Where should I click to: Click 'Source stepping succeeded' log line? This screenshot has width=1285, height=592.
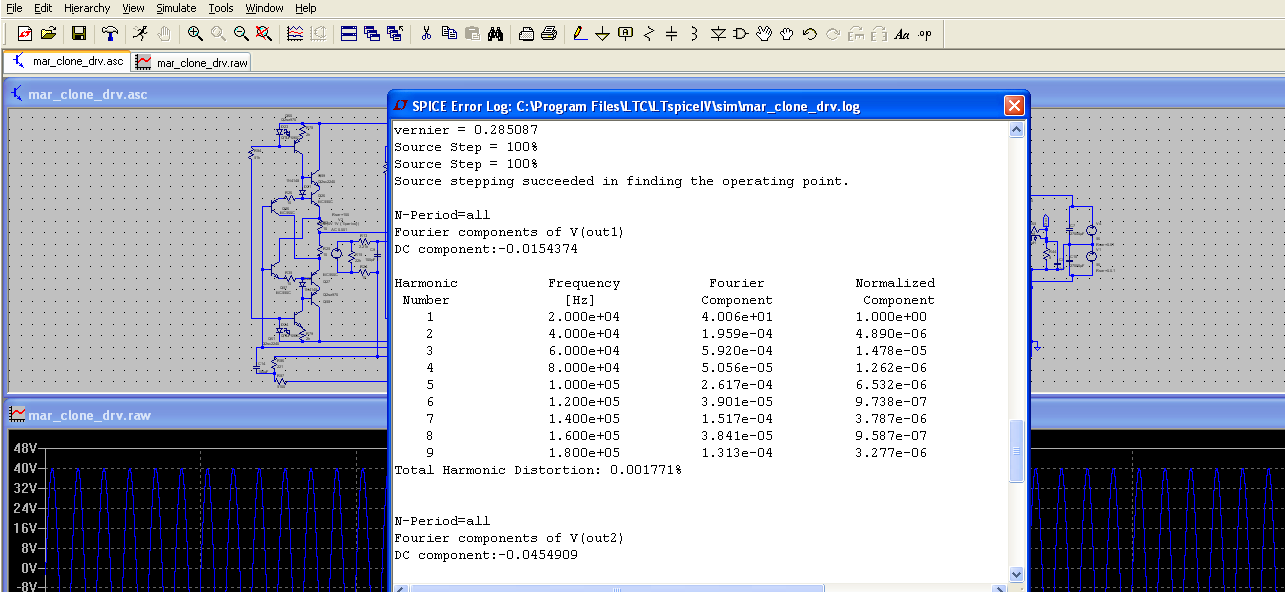click(621, 181)
